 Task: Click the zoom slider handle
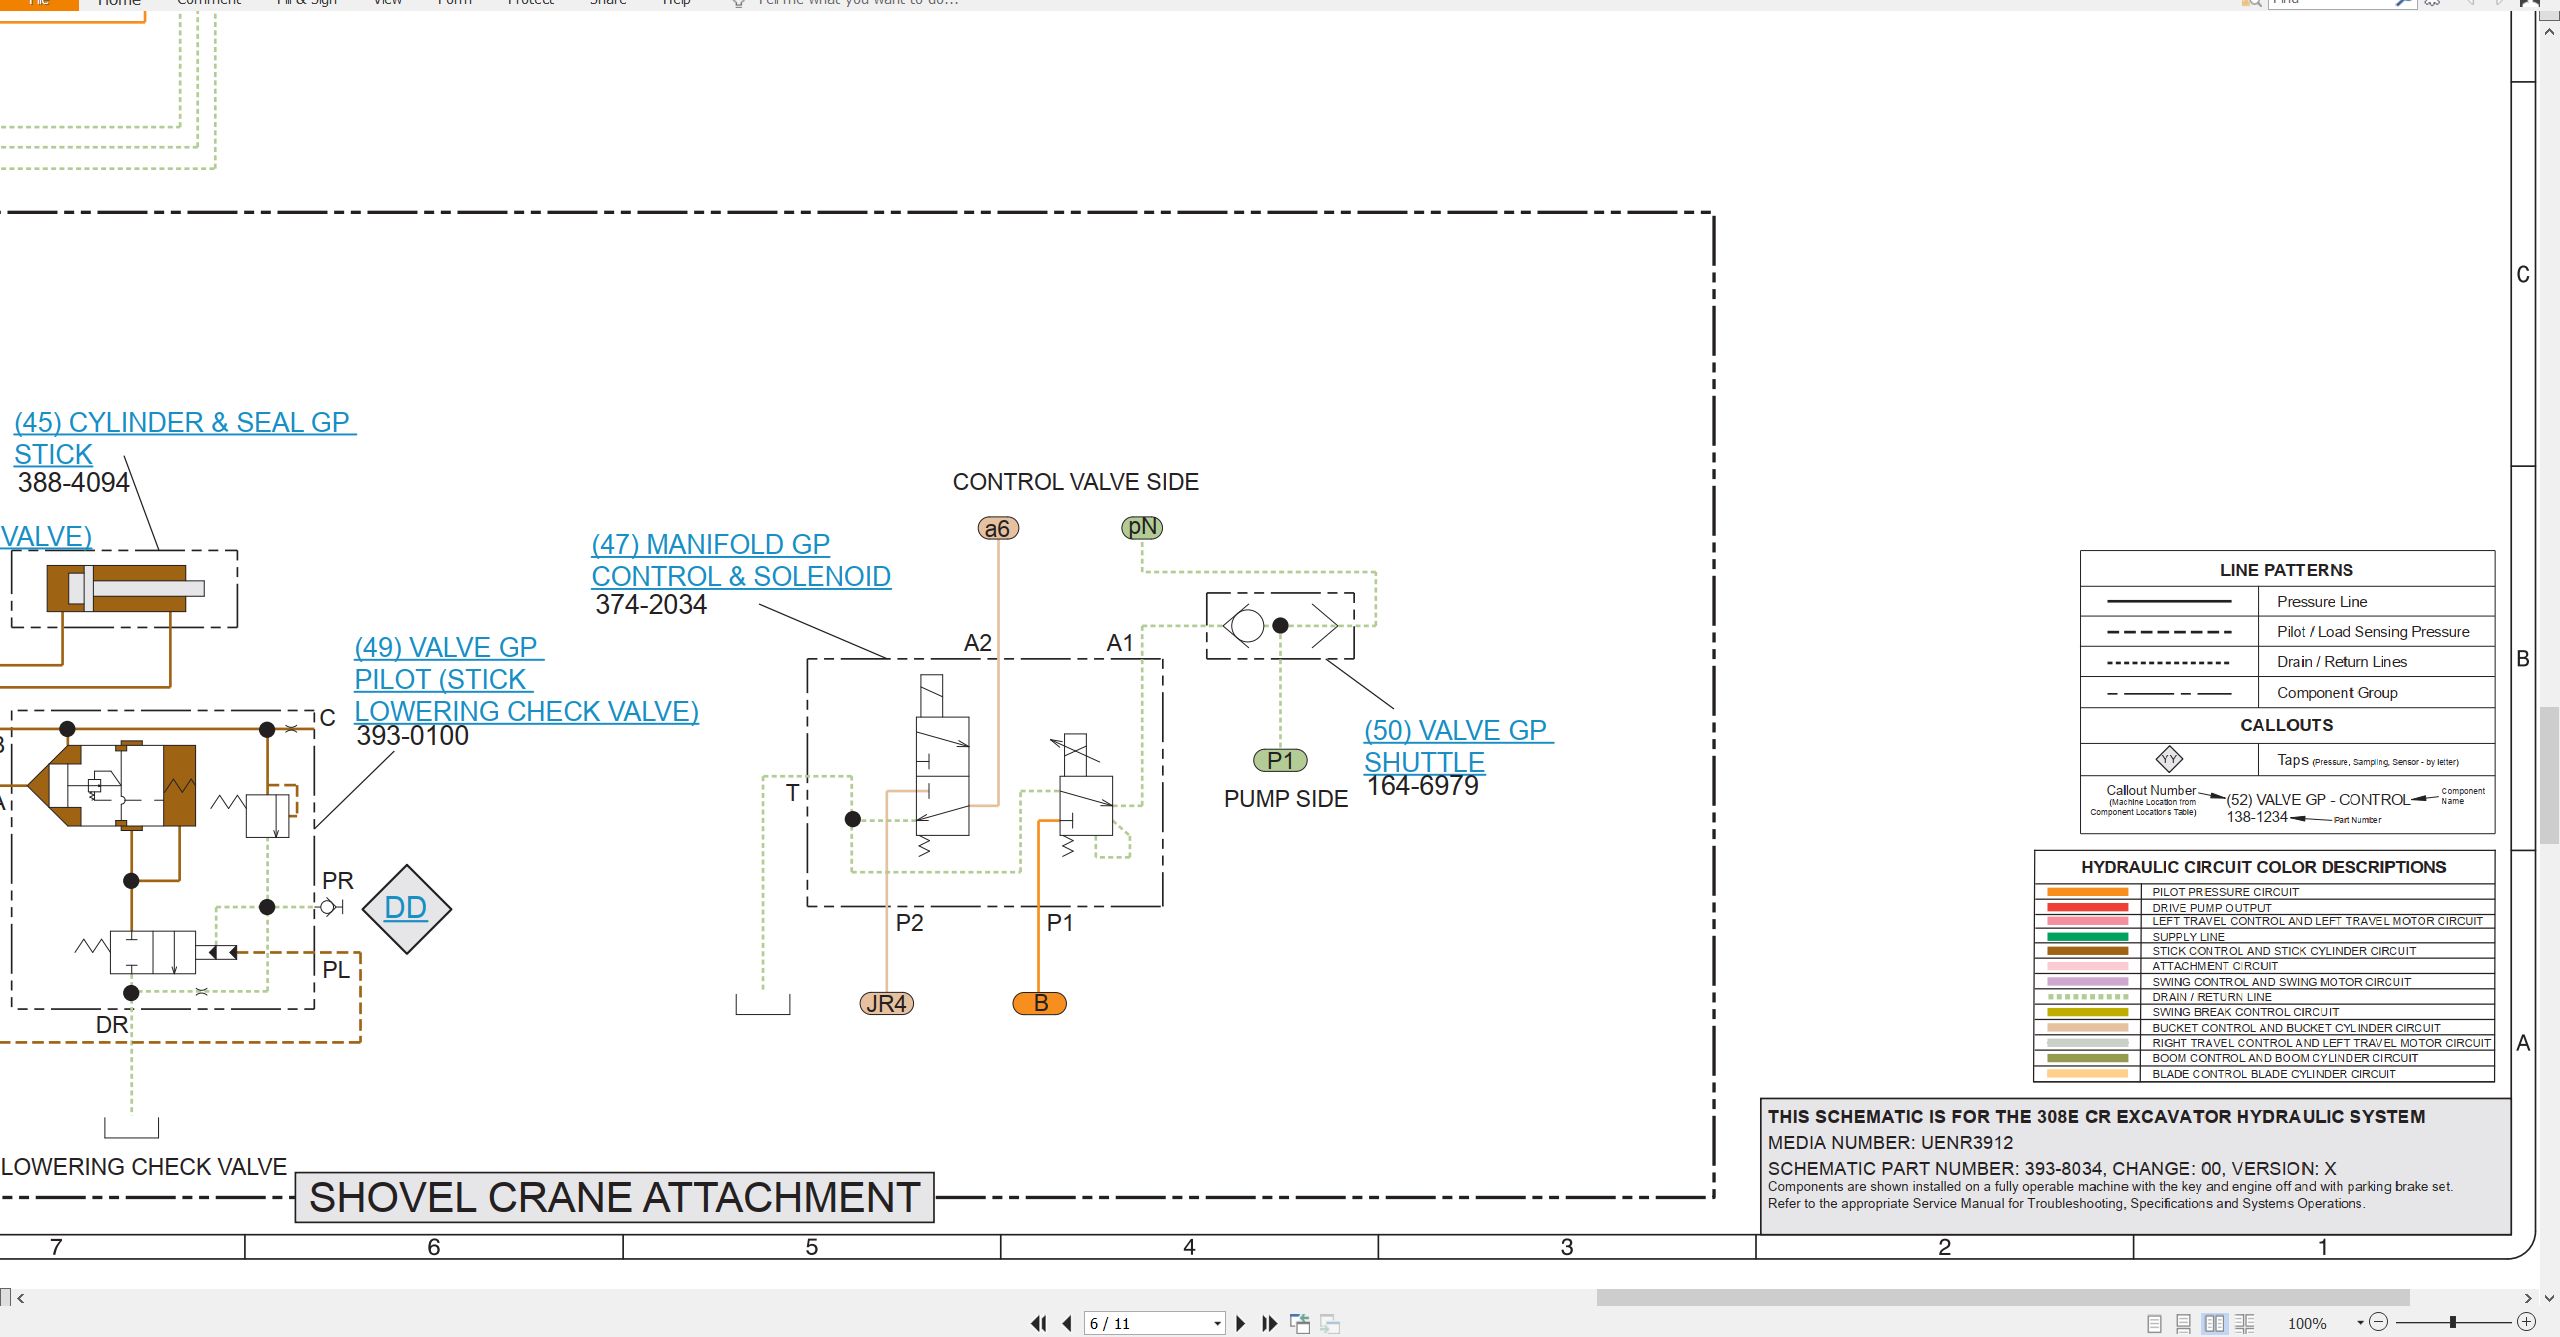[x=2452, y=1322]
